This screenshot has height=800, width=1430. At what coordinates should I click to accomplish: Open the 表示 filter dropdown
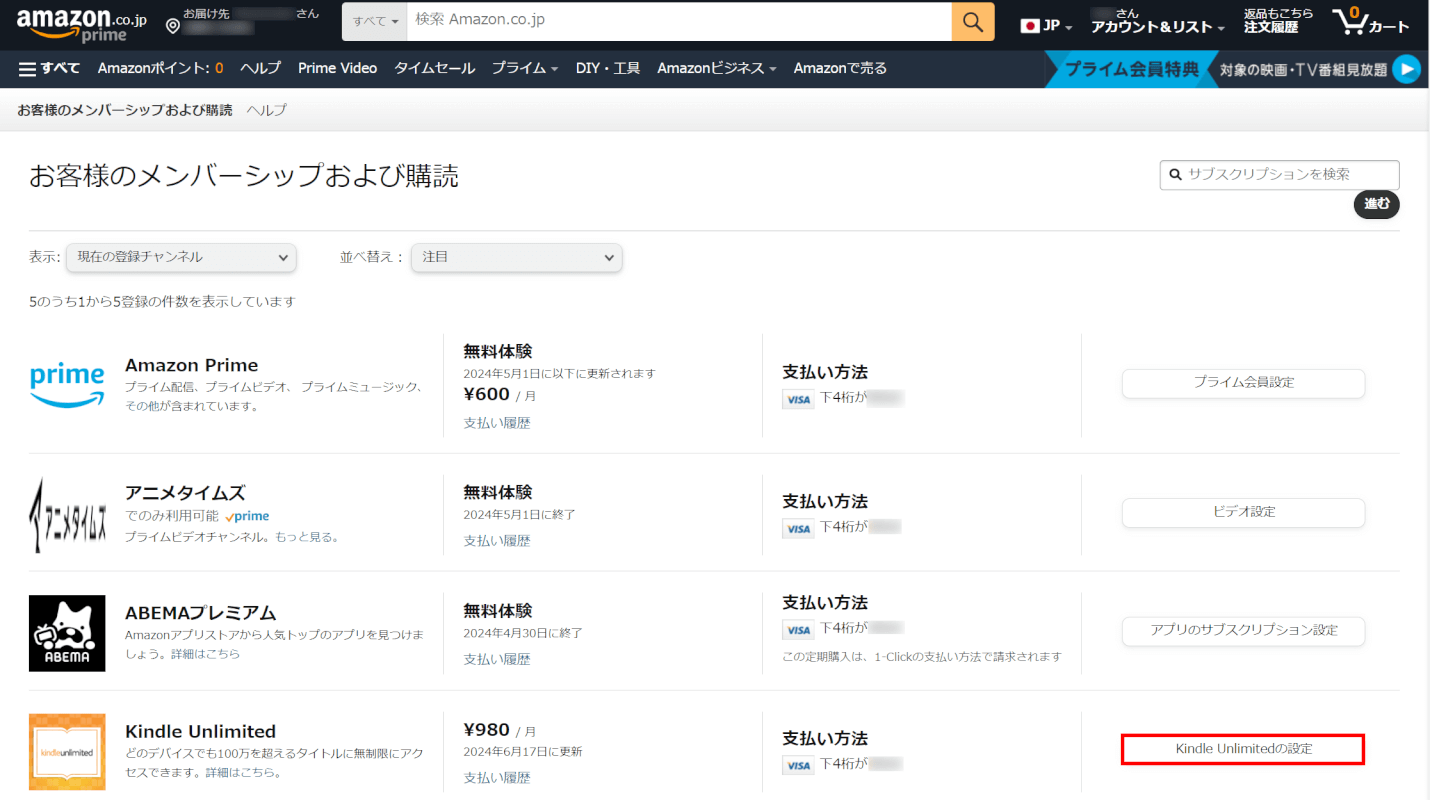click(181, 257)
